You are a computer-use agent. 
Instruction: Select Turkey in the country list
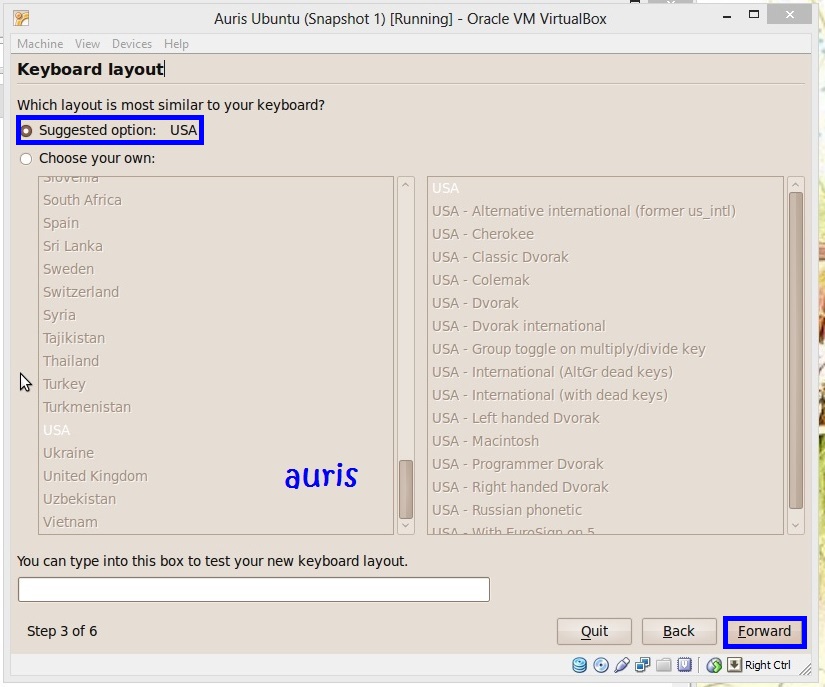coord(216,384)
